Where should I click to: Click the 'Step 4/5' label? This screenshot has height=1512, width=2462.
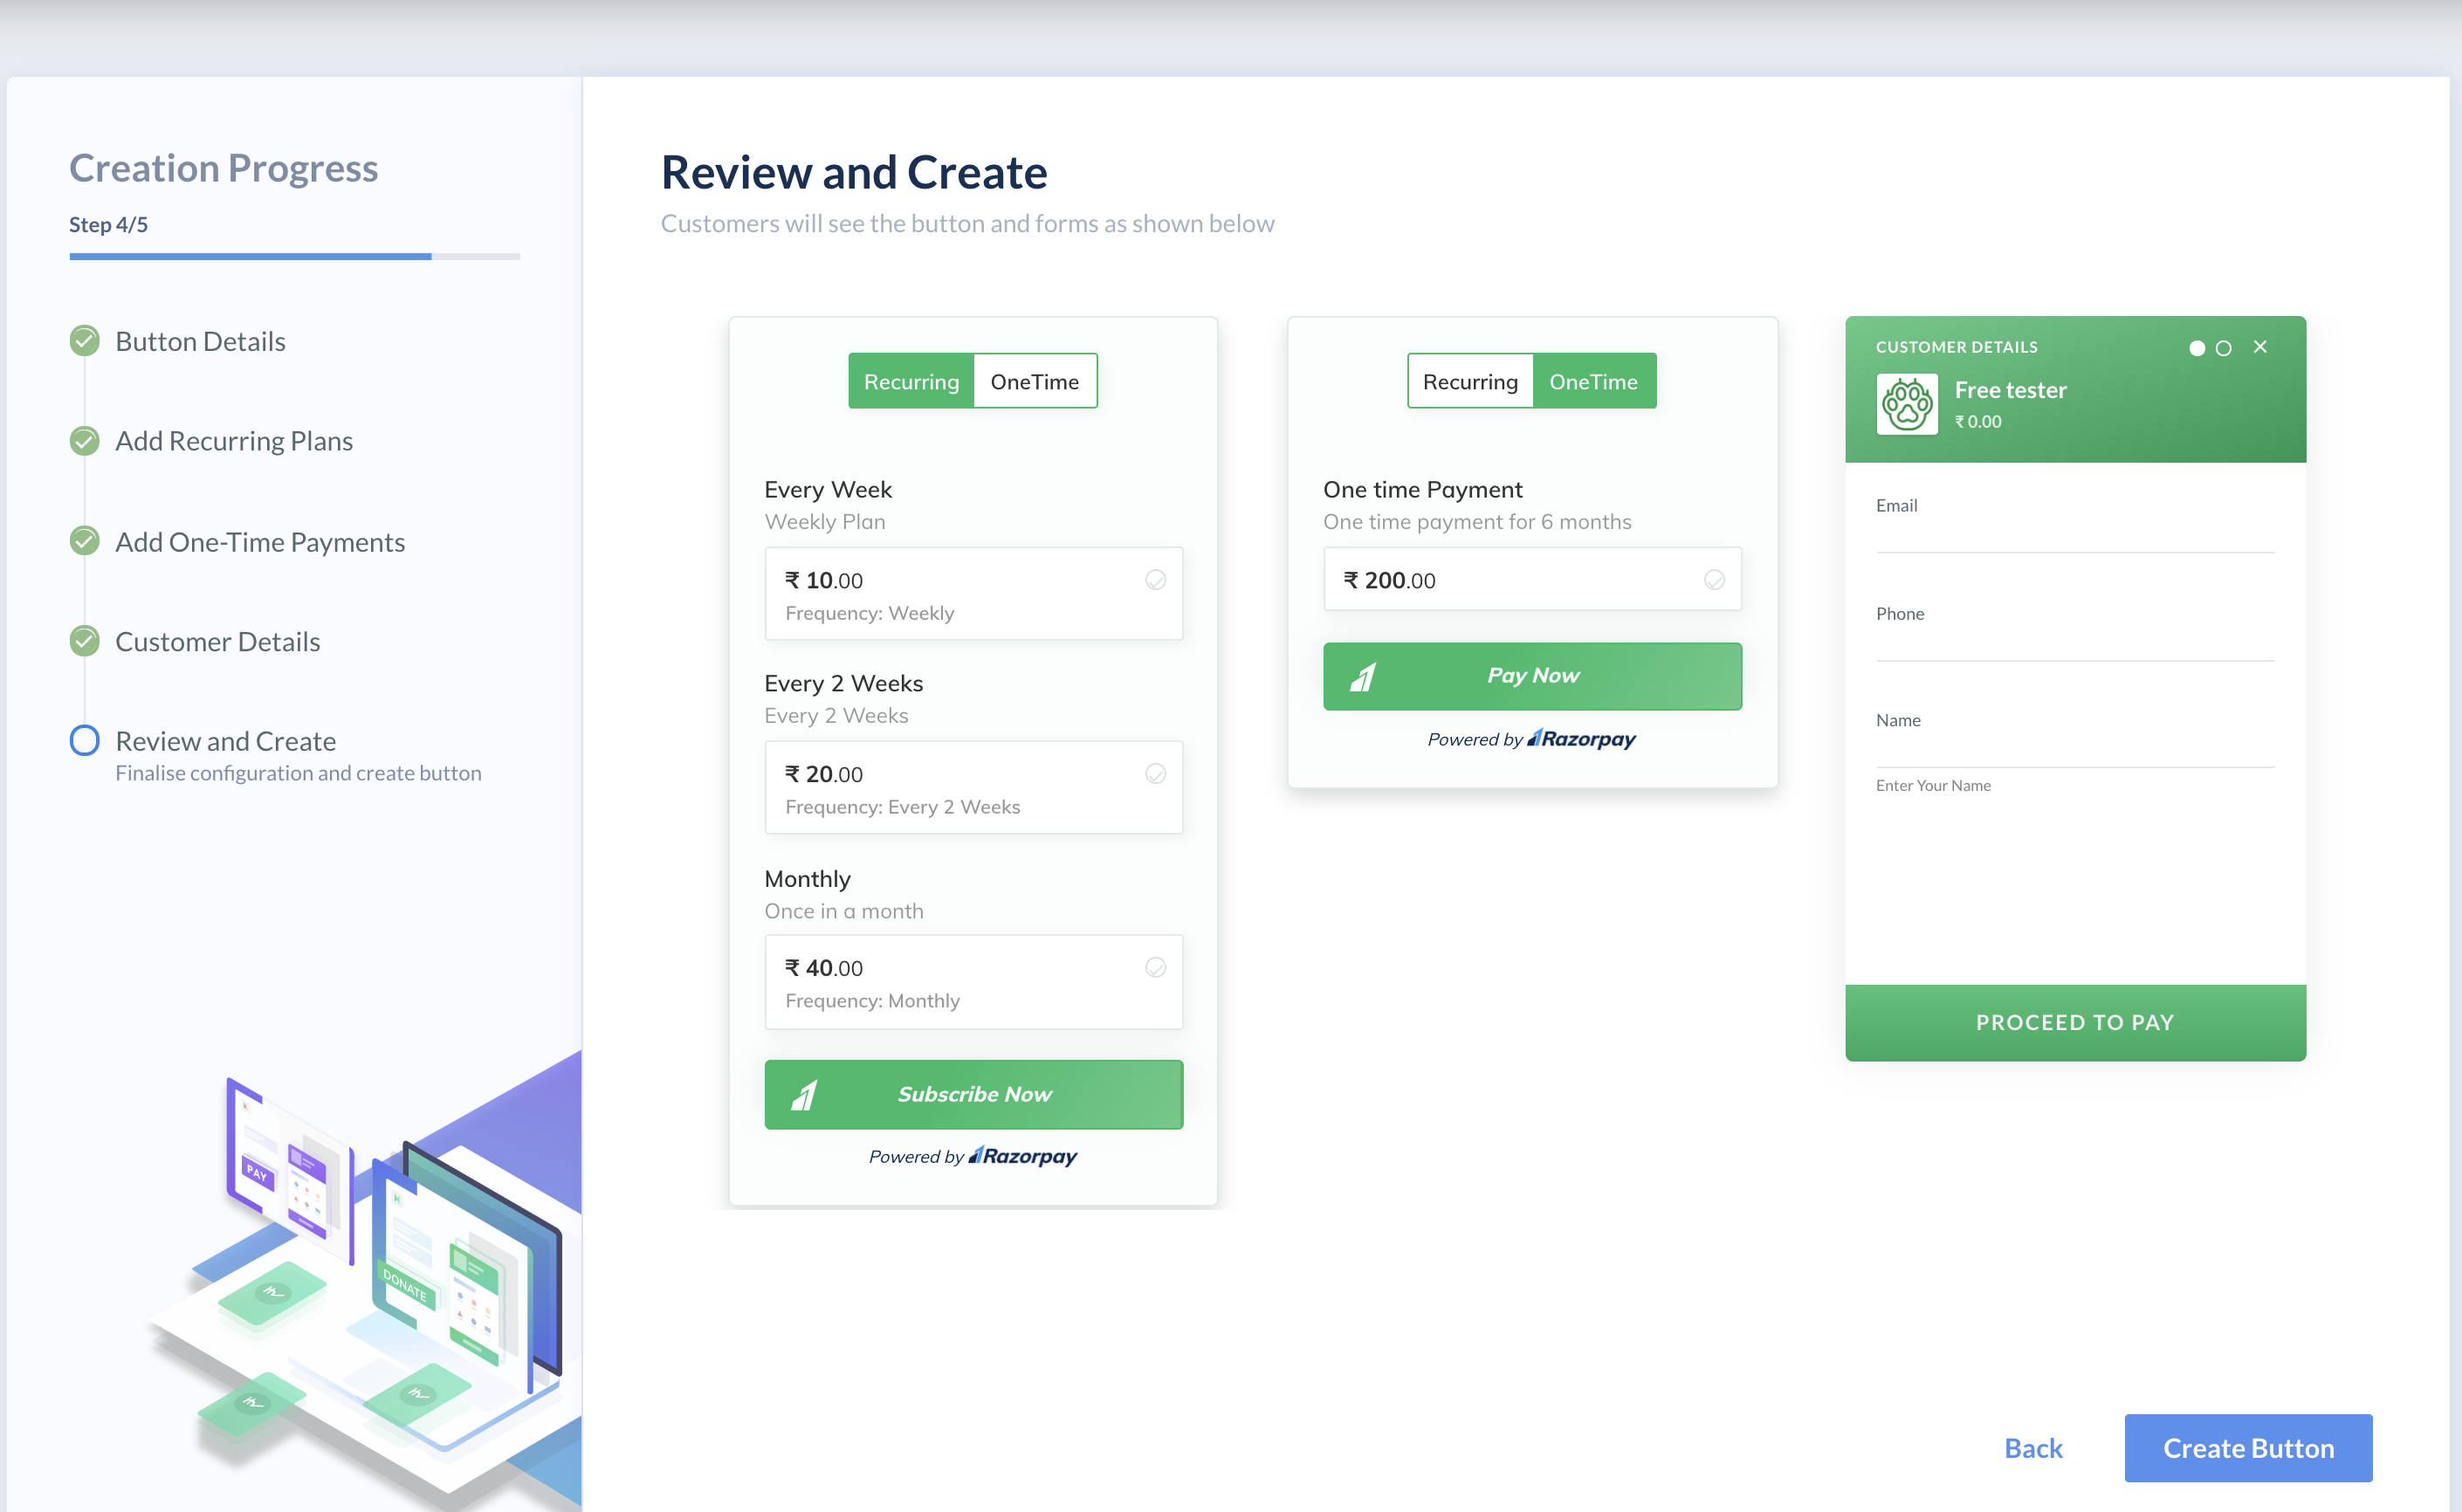(108, 224)
